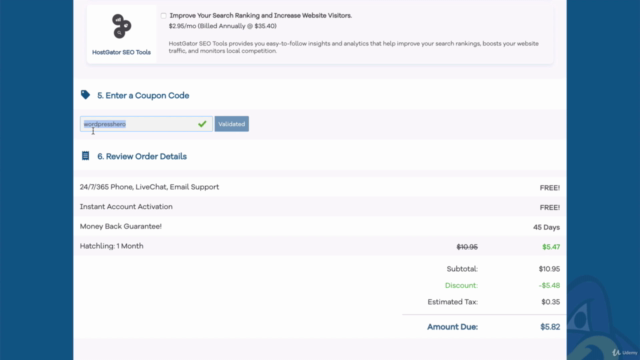The height and width of the screenshot is (360, 640).
Task: Click 'Money Back Guarantee!' row
Action: [x=320, y=226]
